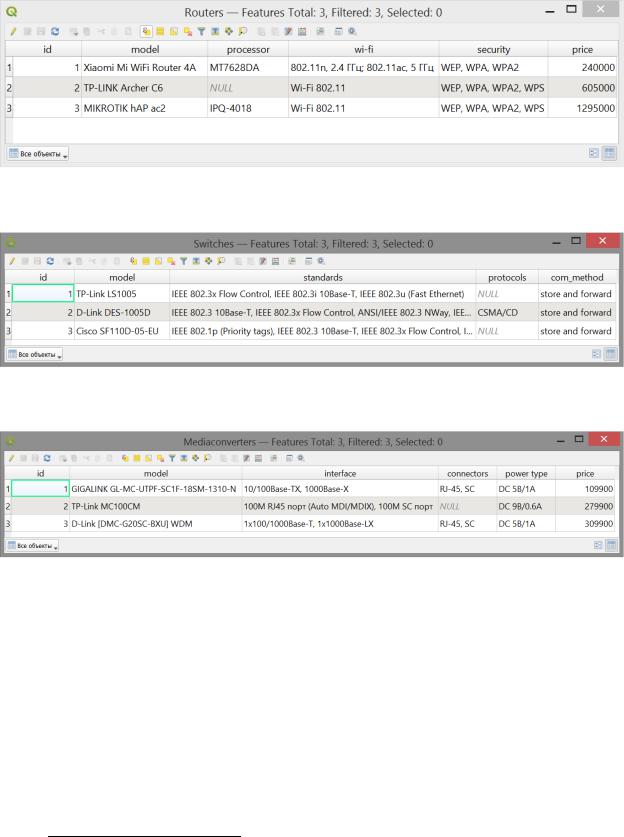Screen dimensions: 624x837
Task: Invert selection icon in Routers toolbar
Action: 173,31
